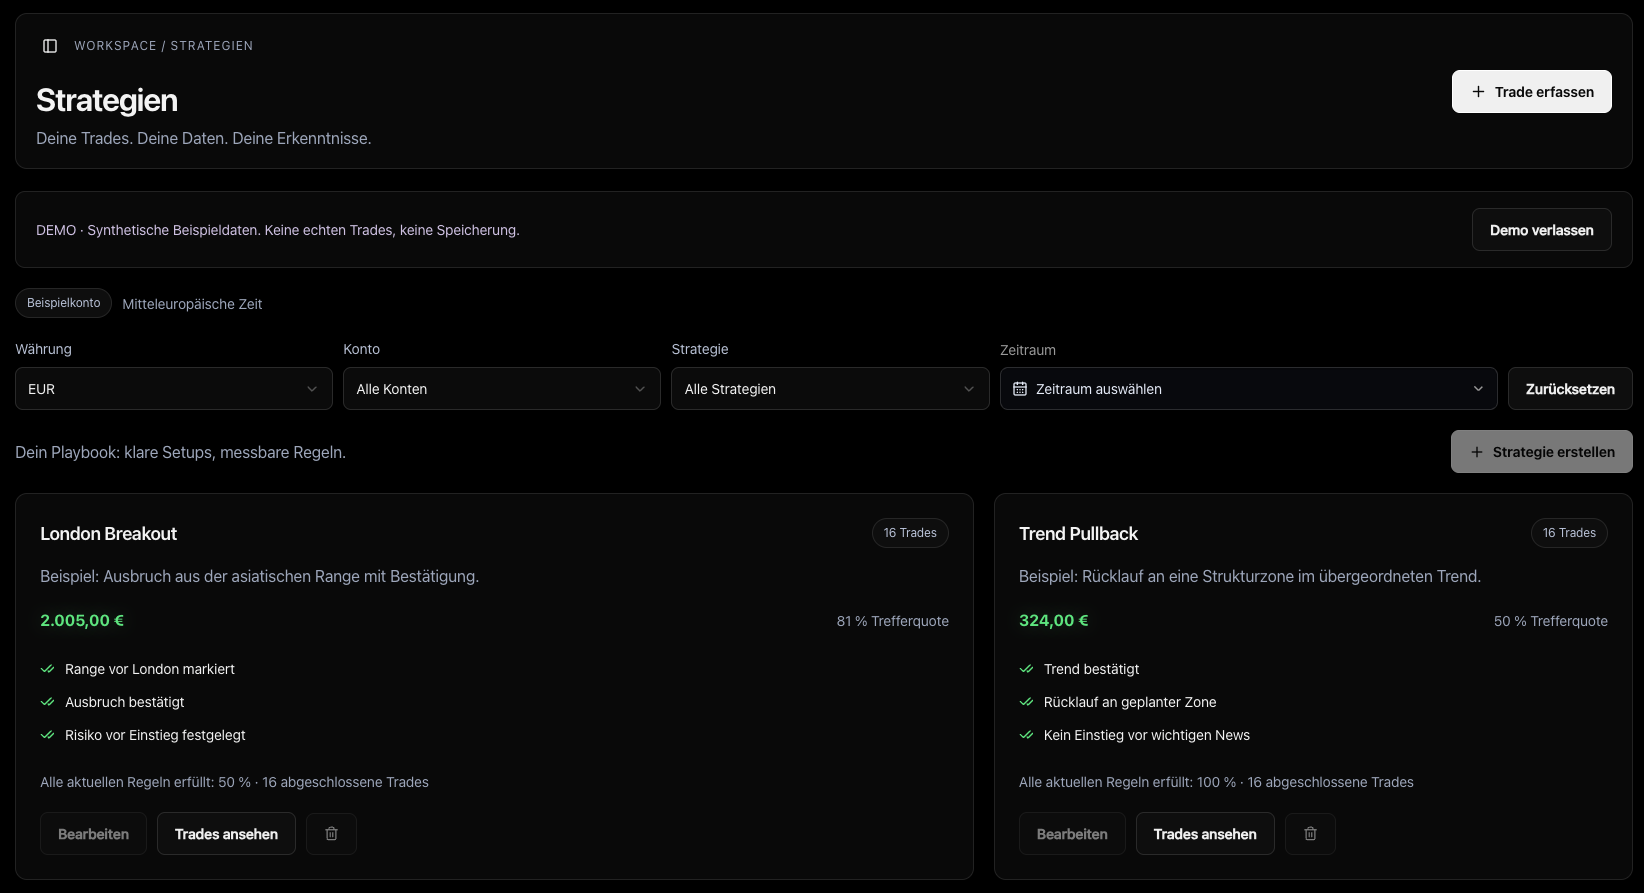Click rule Kein Einstieg vor wichtigen News
The height and width of the screenshot is (893, 1644).
tap(1147, 735)
